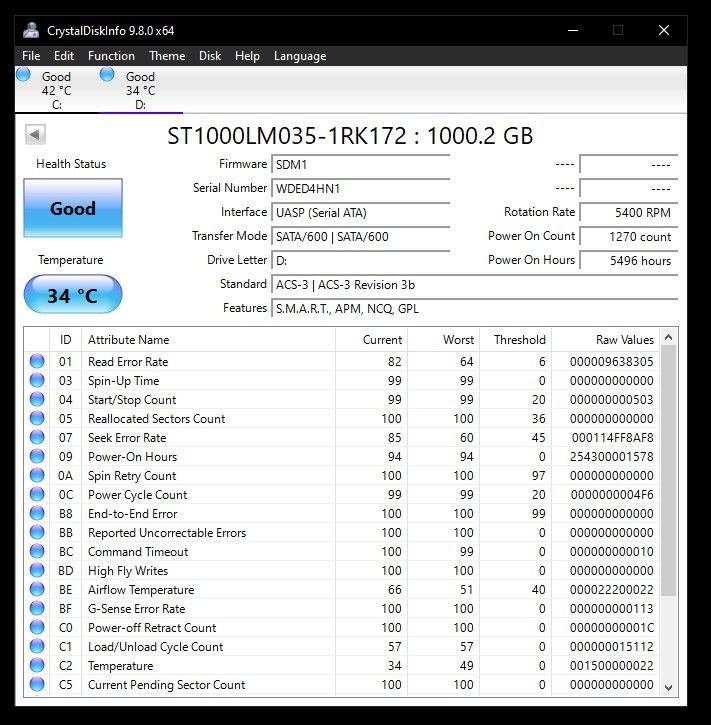This screenshot has width=711, height=725.
Task: Click status orb for Reallocated Sectors Count
Action: tap(37, 418)
